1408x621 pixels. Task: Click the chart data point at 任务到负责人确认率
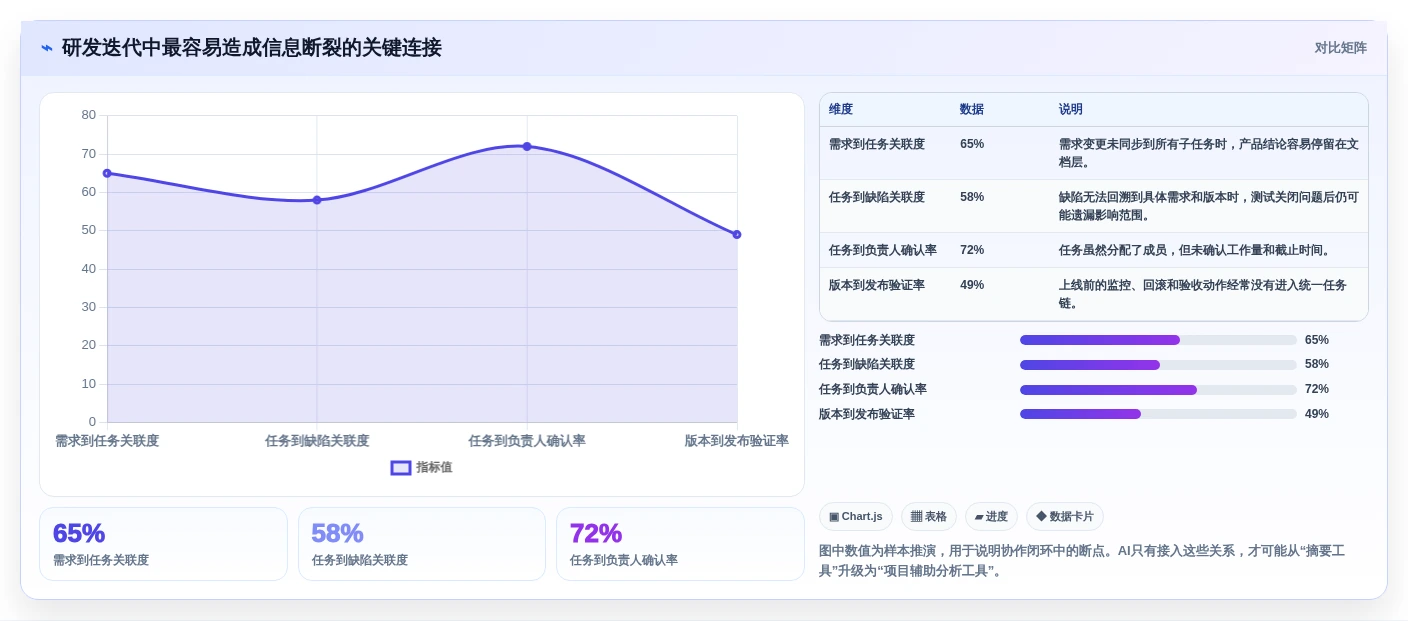tap(527, 146)
